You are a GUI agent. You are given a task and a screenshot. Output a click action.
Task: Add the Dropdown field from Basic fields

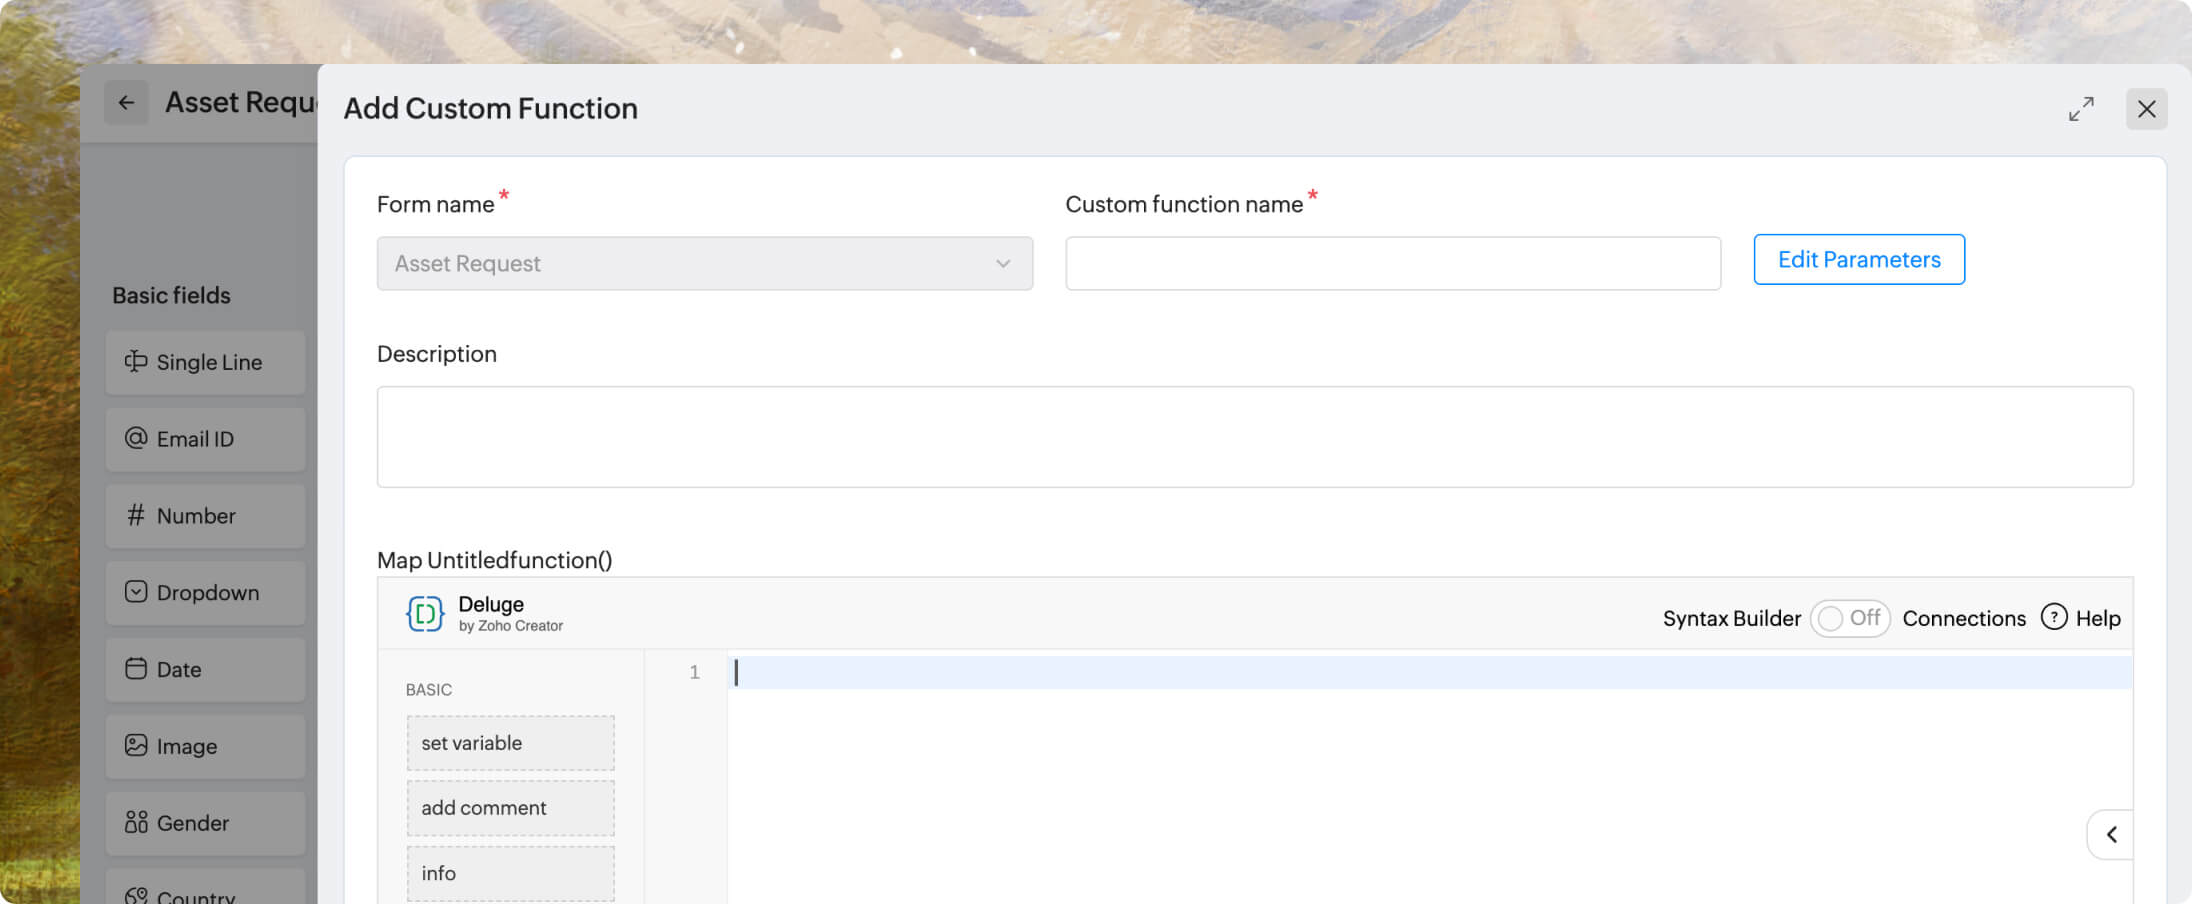[205, 592]
